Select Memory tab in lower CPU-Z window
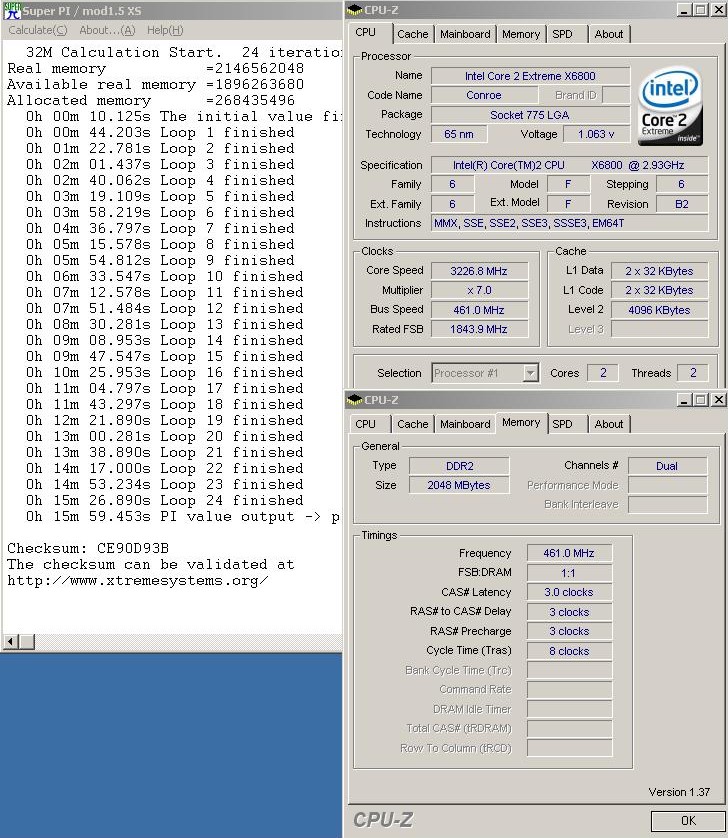 [x=521, y=422]
